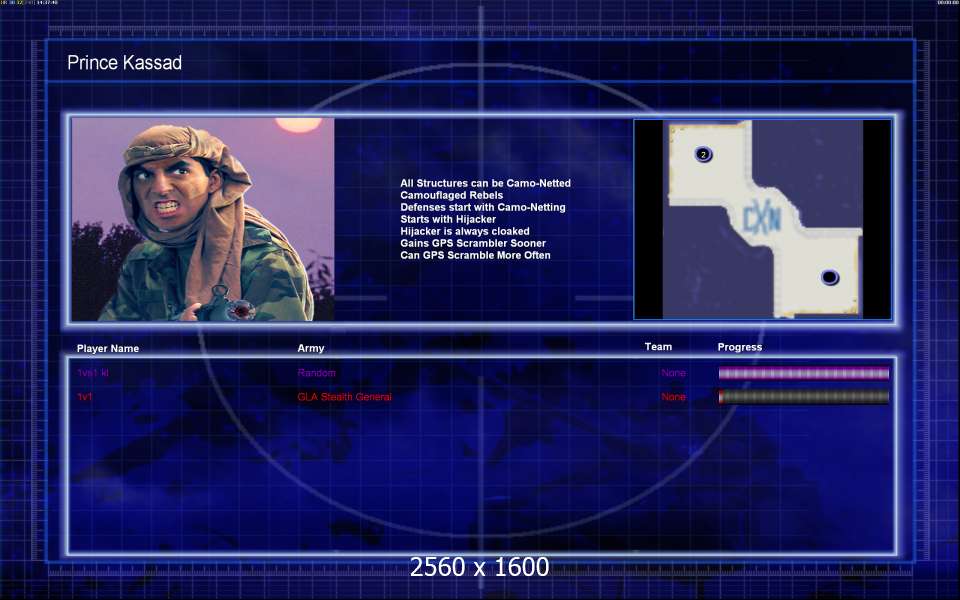Click the purple player's 'None' team value

point(673,373)
